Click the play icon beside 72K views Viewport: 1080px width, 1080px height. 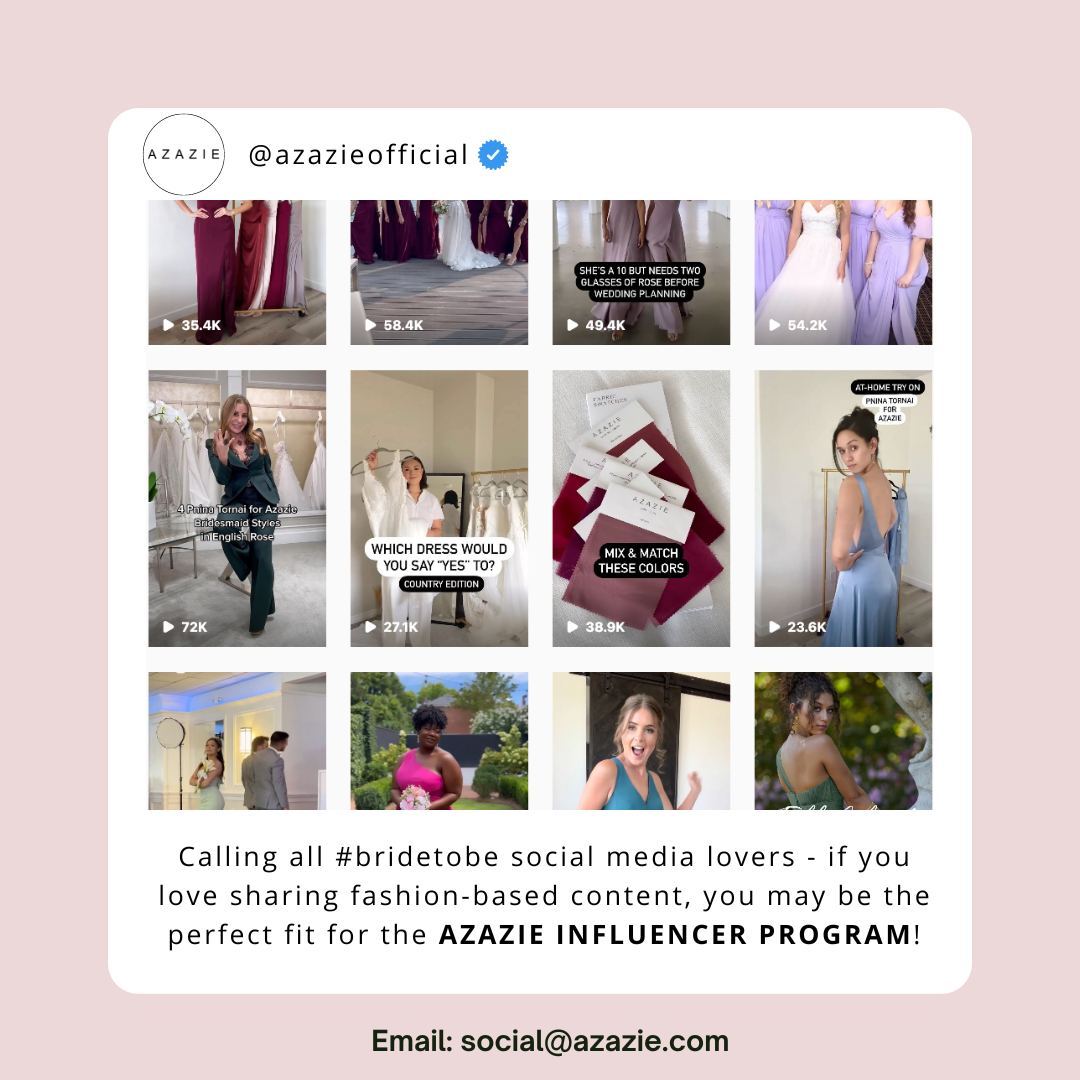click(168, 627)
